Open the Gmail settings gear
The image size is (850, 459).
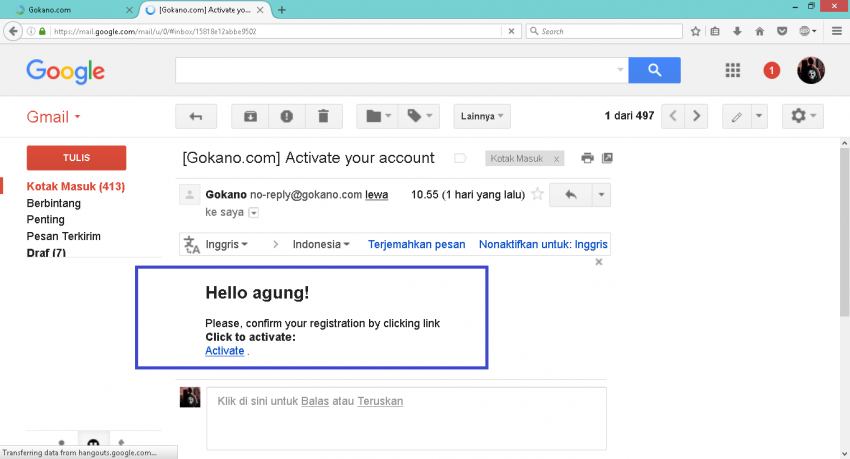(x=803, y=116)
